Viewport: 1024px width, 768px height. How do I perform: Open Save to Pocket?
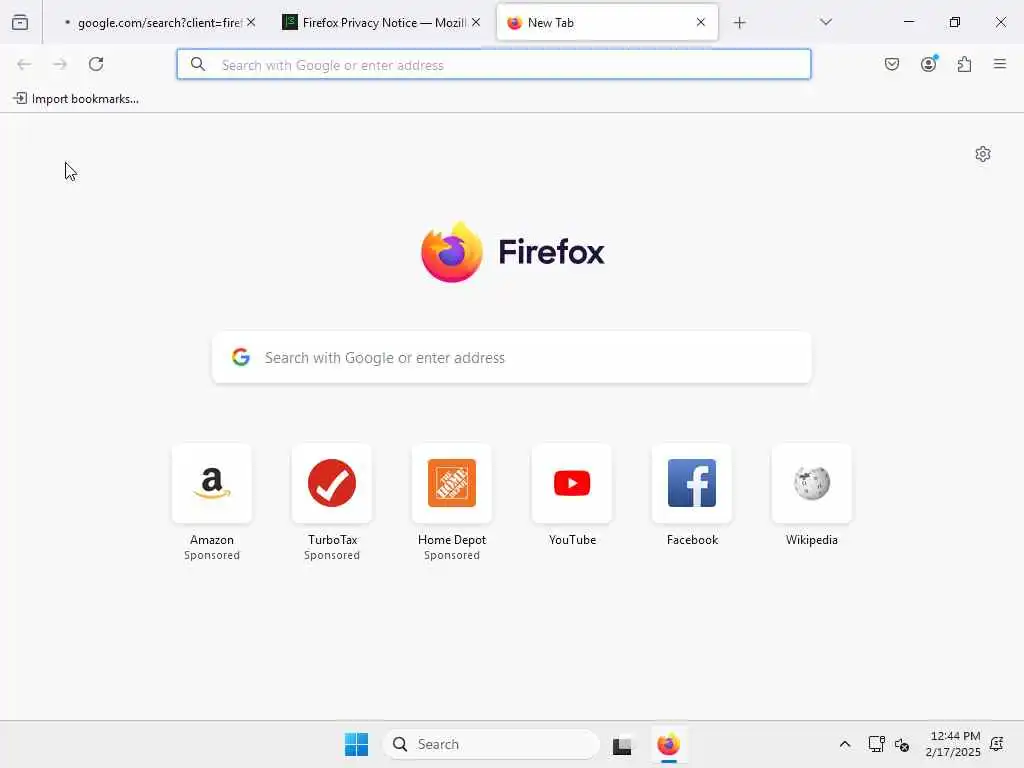892,64
